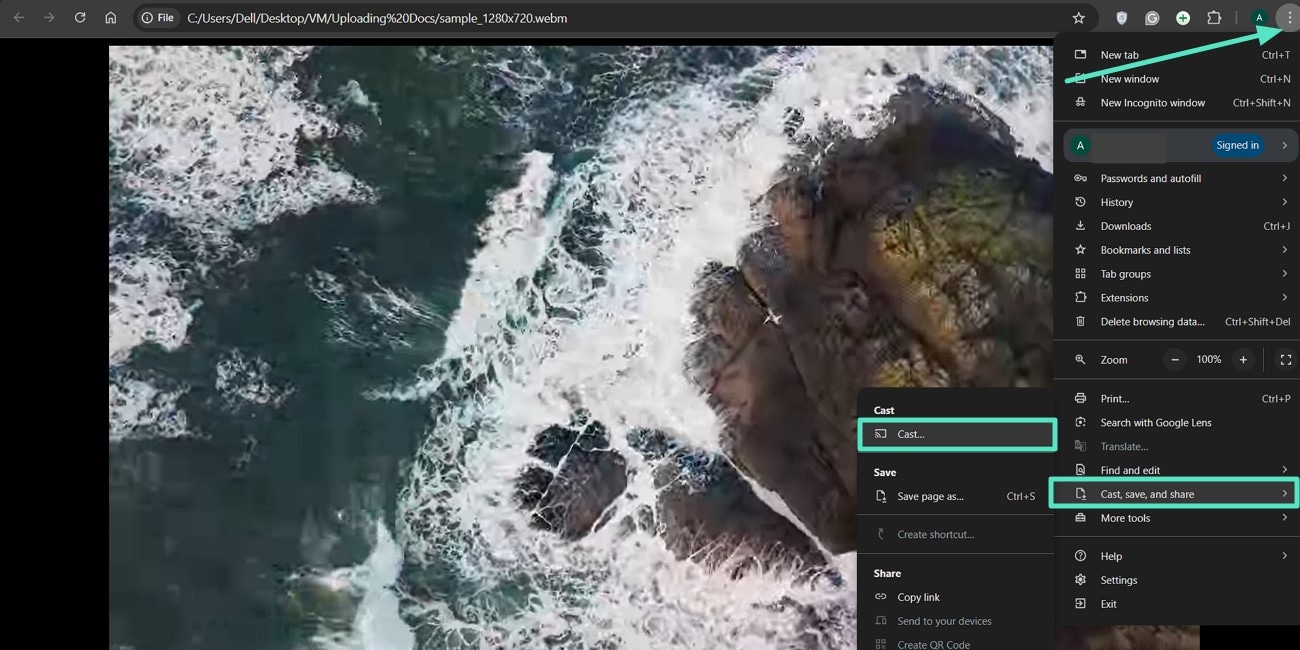
Task: Click the Delete browsing data trash icon
Action: coord(1080,322)
